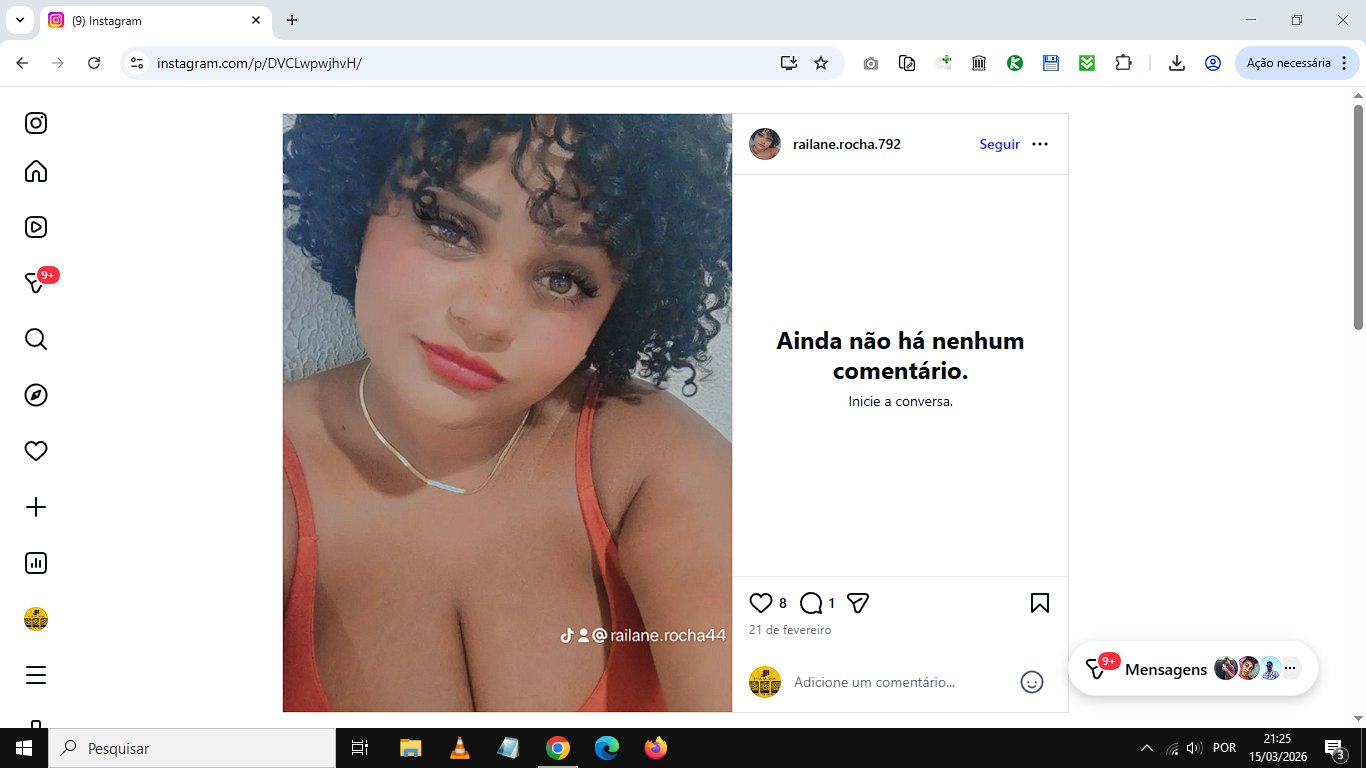This screenshot has width=1366, height=768.
Task: Click the Explore compass icon
Action: (x=36, y=395)
